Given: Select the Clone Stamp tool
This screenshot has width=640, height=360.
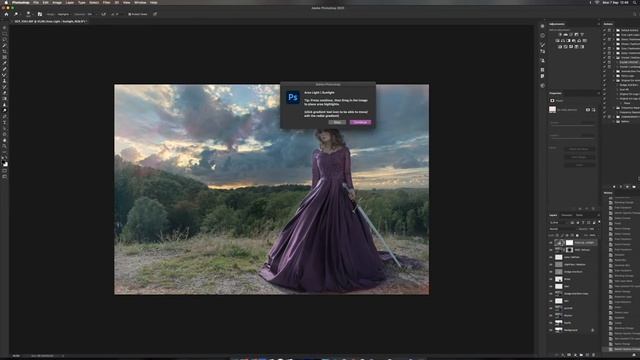Looking at the screenshot, I should click(4, 81).
